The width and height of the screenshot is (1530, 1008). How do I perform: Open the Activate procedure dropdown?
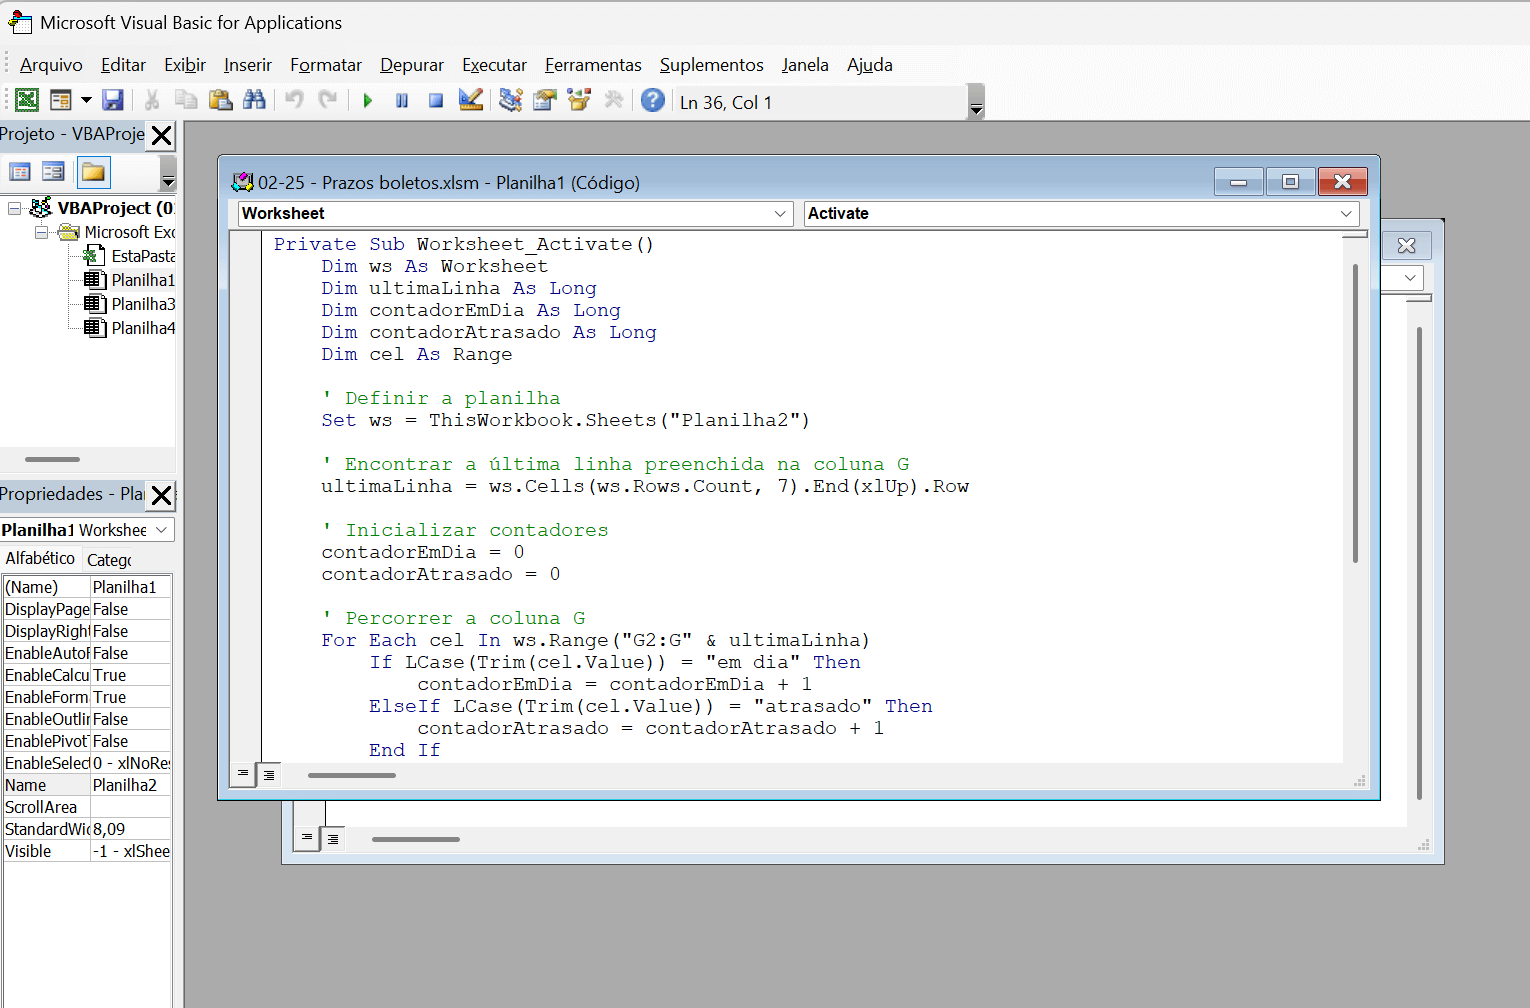point(1346,213)
